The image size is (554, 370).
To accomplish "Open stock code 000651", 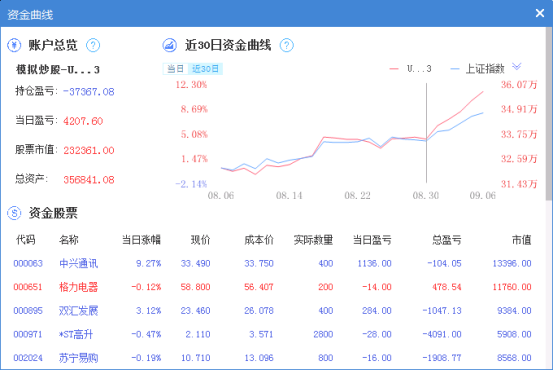I will (x=28, y=287).
